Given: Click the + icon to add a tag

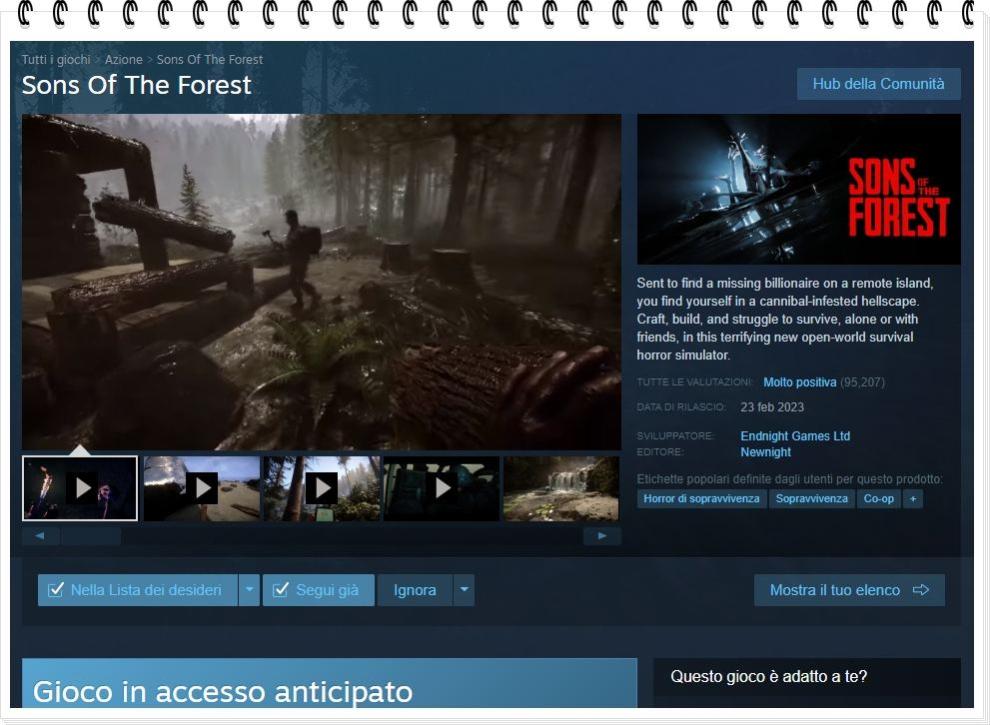Looking at the screenshot, I should pos(912,498).
